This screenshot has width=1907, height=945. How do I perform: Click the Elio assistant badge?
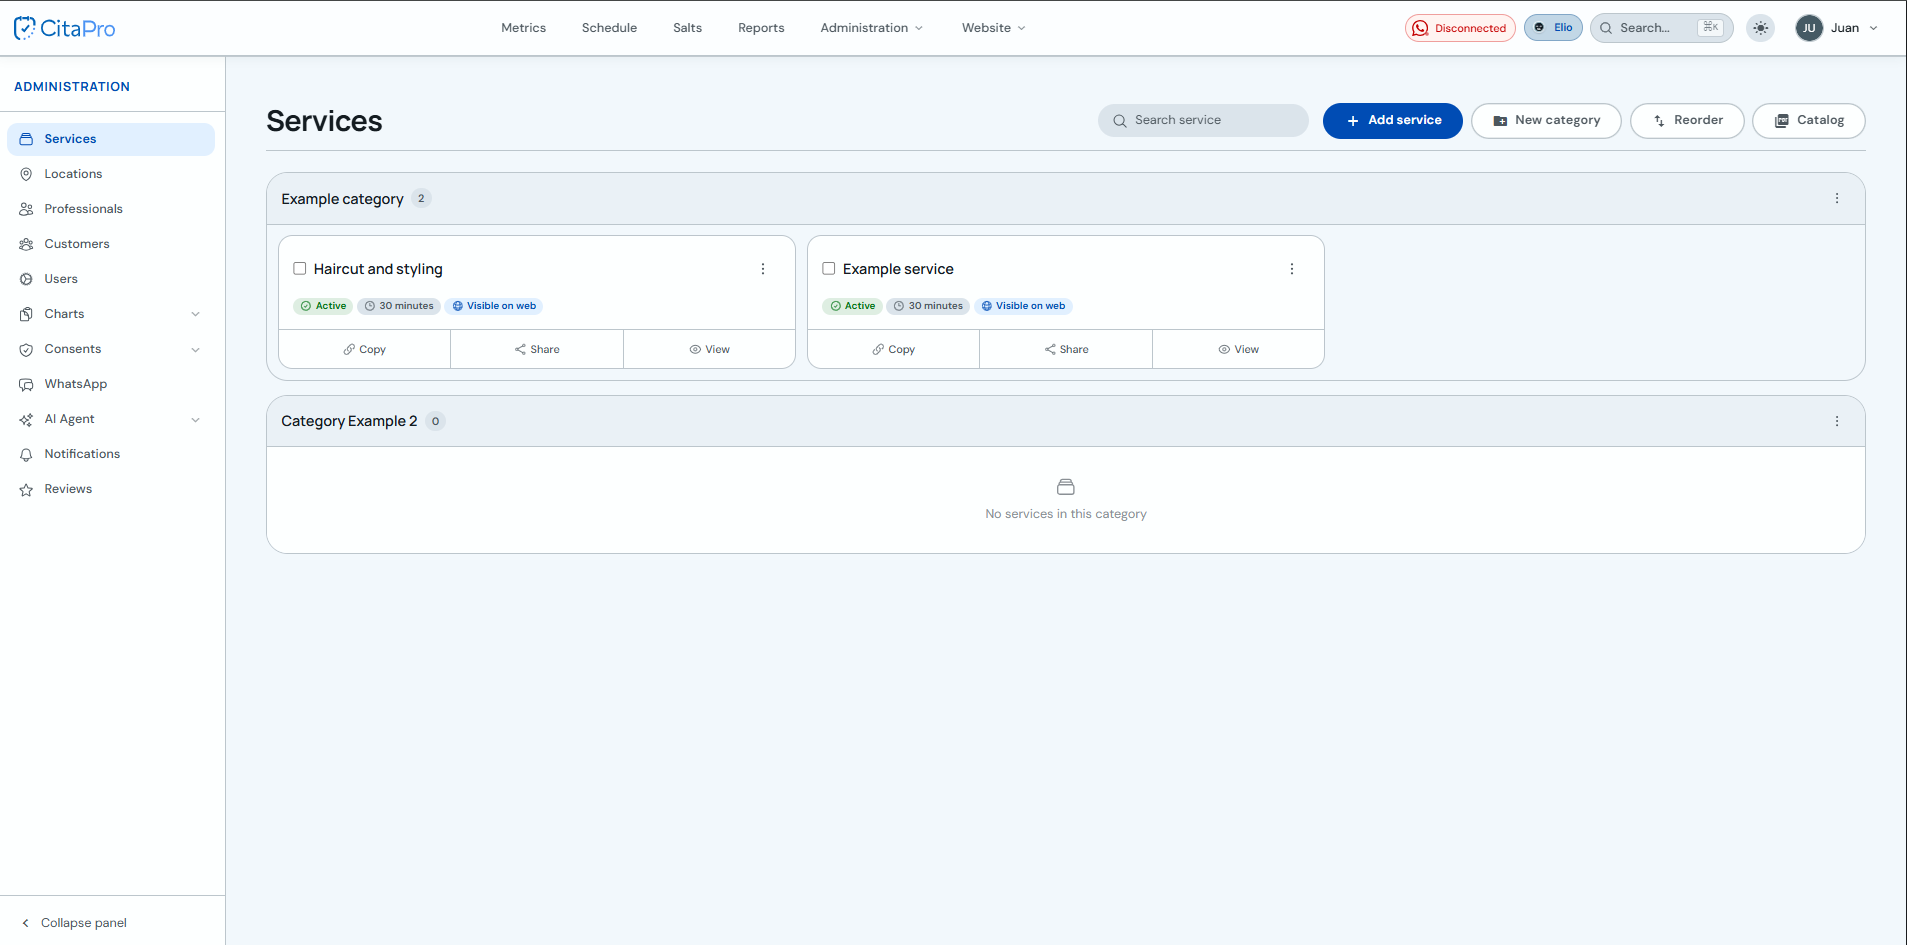(x=1553, y=28)
